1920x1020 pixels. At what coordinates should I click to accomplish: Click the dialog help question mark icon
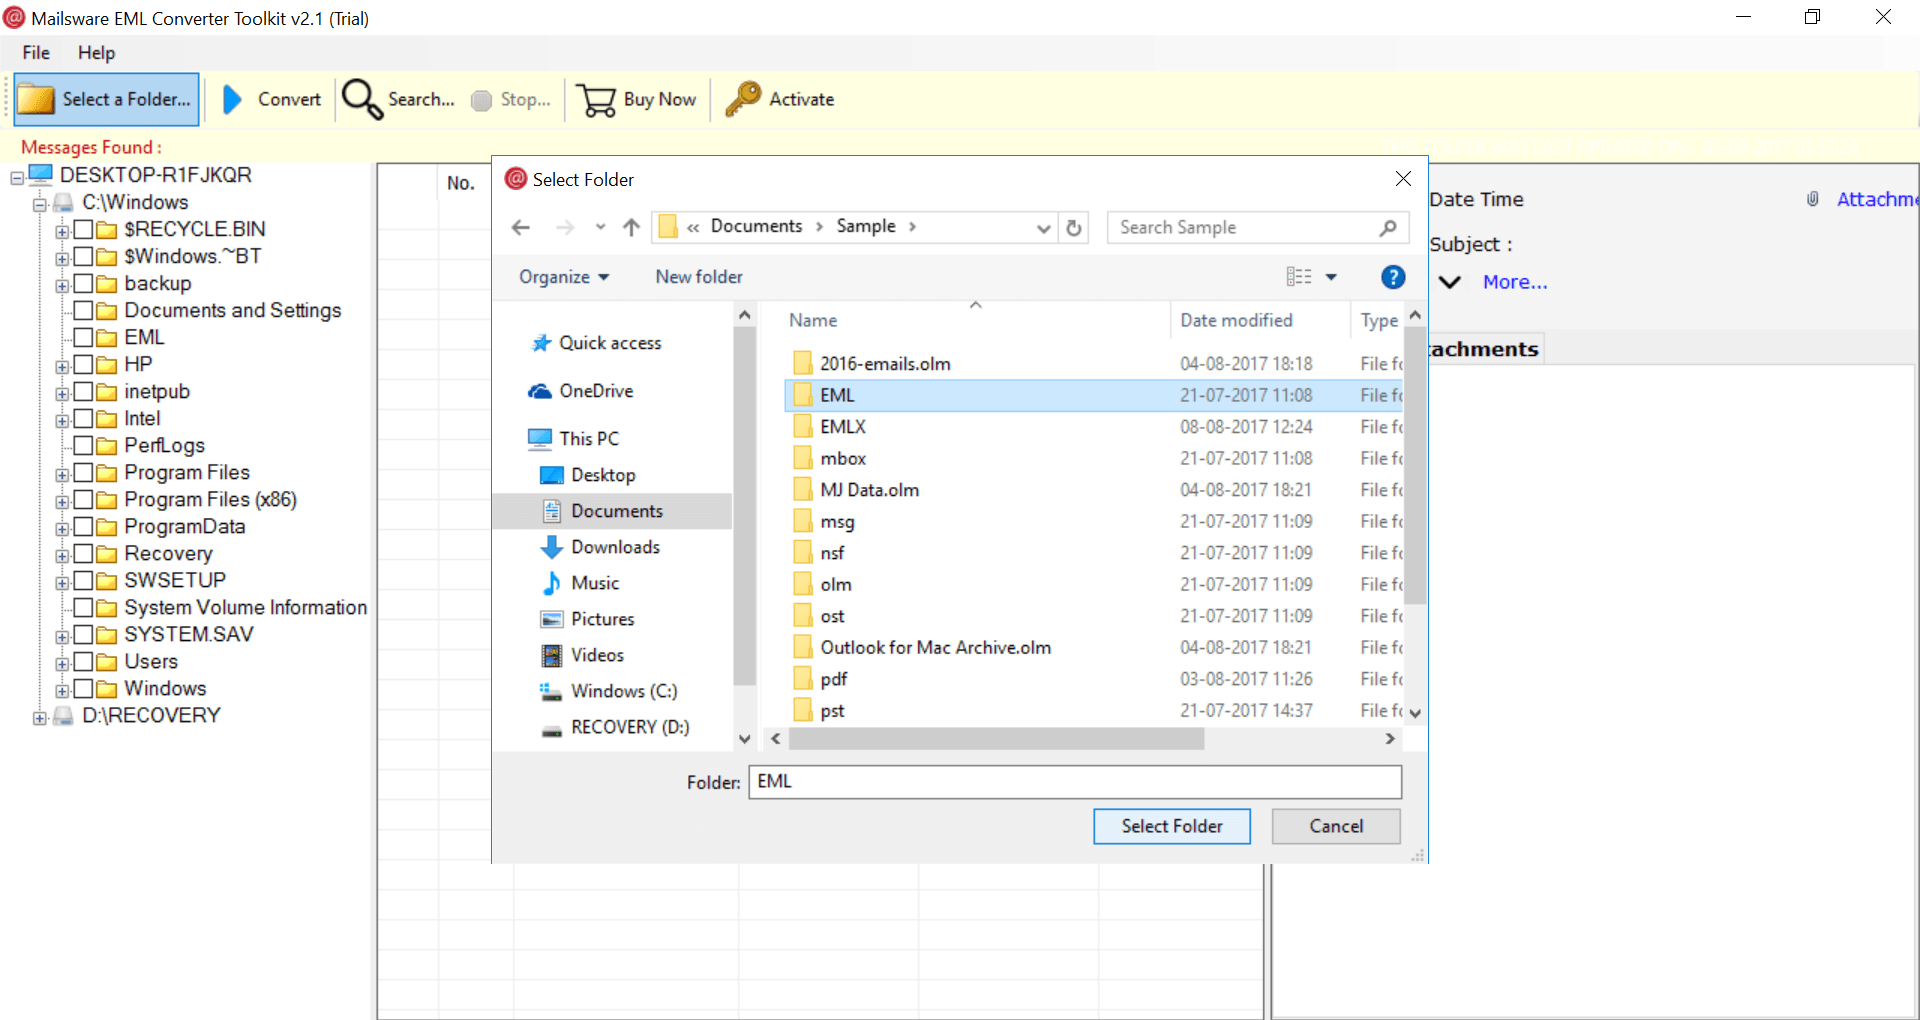tap(1392, 277)
